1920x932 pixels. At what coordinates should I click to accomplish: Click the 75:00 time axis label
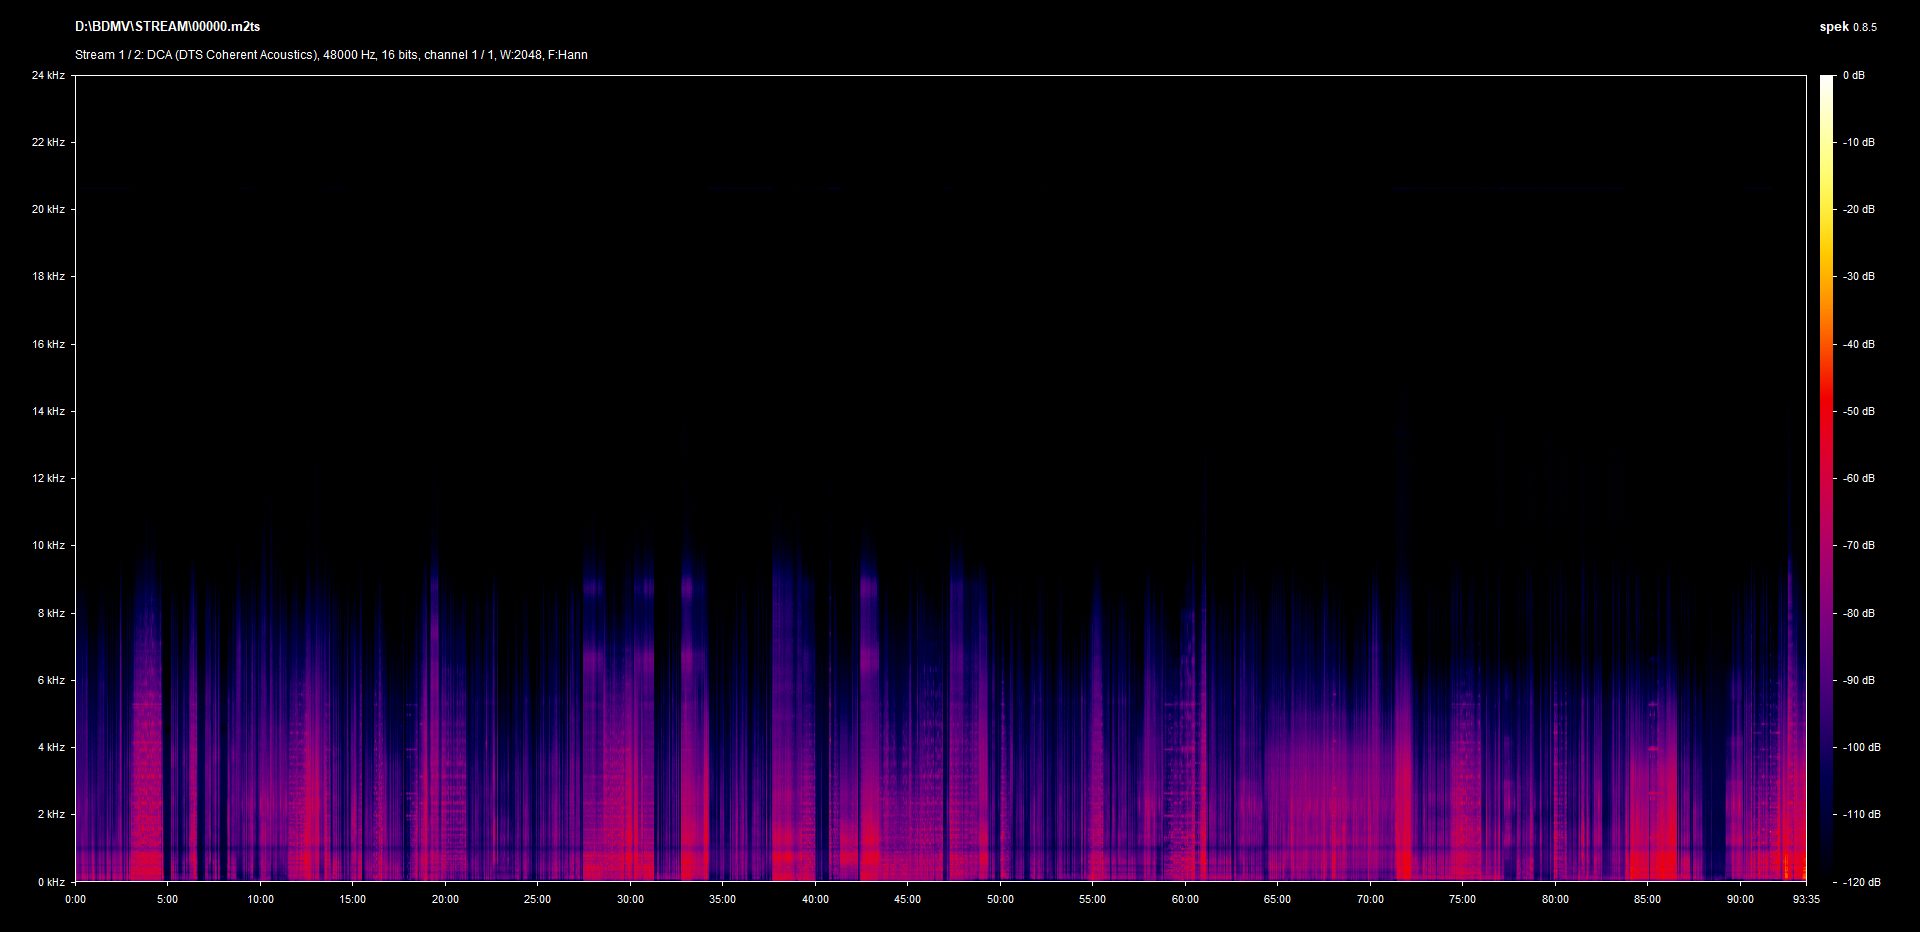[x=1462, y=899]
